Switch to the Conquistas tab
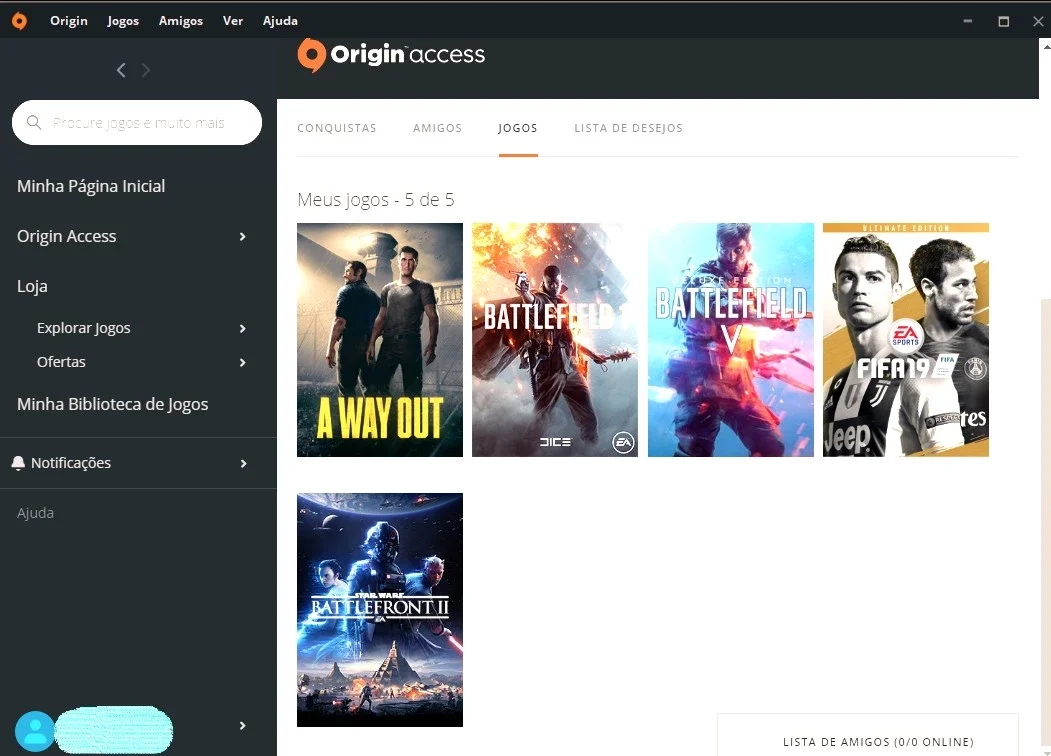1051x756 pixels. pos(336,128)
